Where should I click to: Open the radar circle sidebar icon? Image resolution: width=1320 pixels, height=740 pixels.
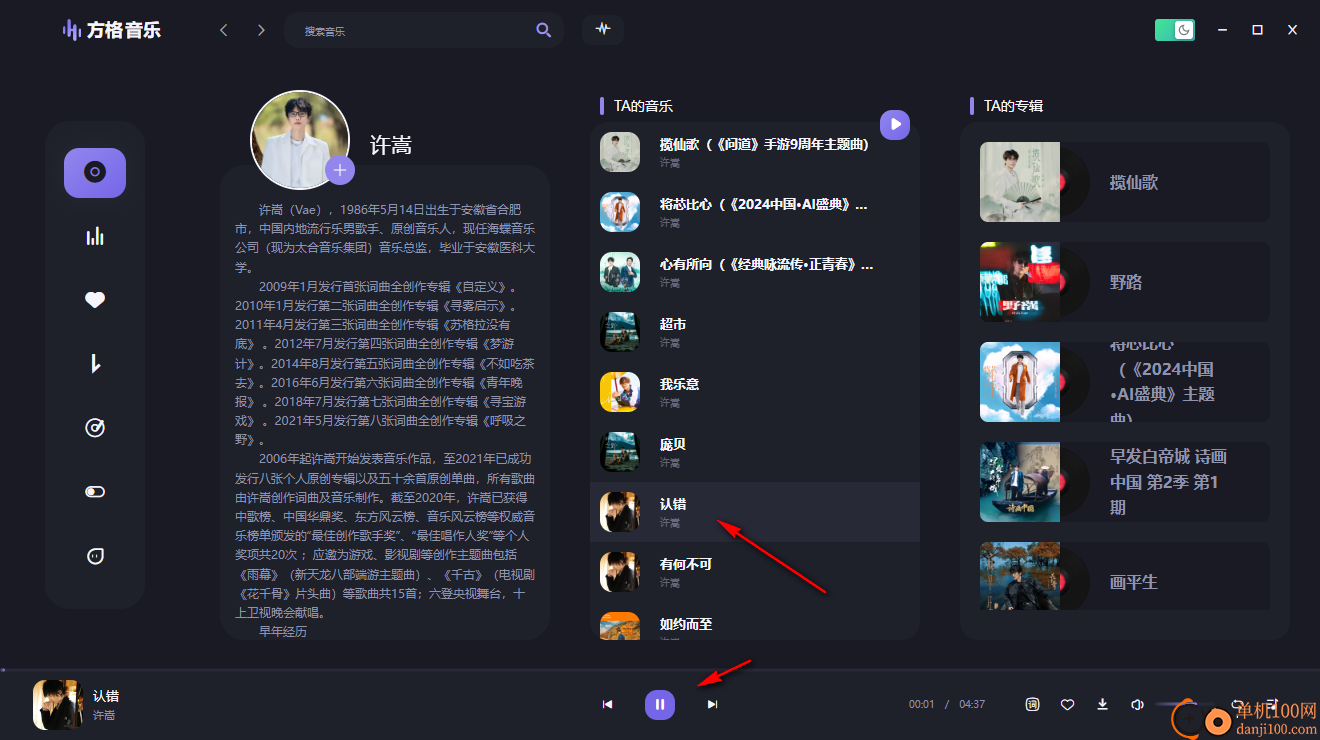pos(95,428)
